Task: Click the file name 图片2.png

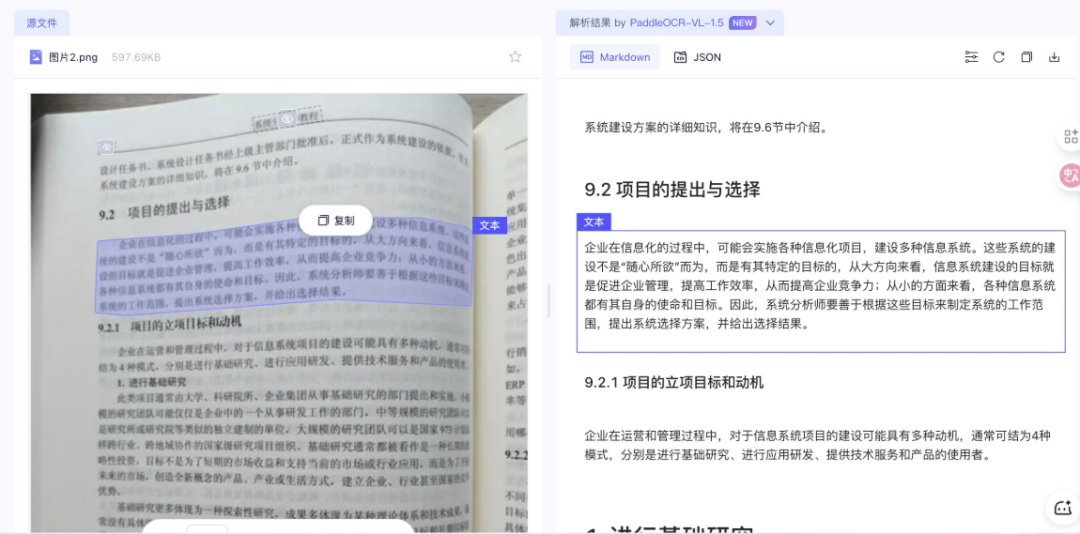Action: point(73,57)
